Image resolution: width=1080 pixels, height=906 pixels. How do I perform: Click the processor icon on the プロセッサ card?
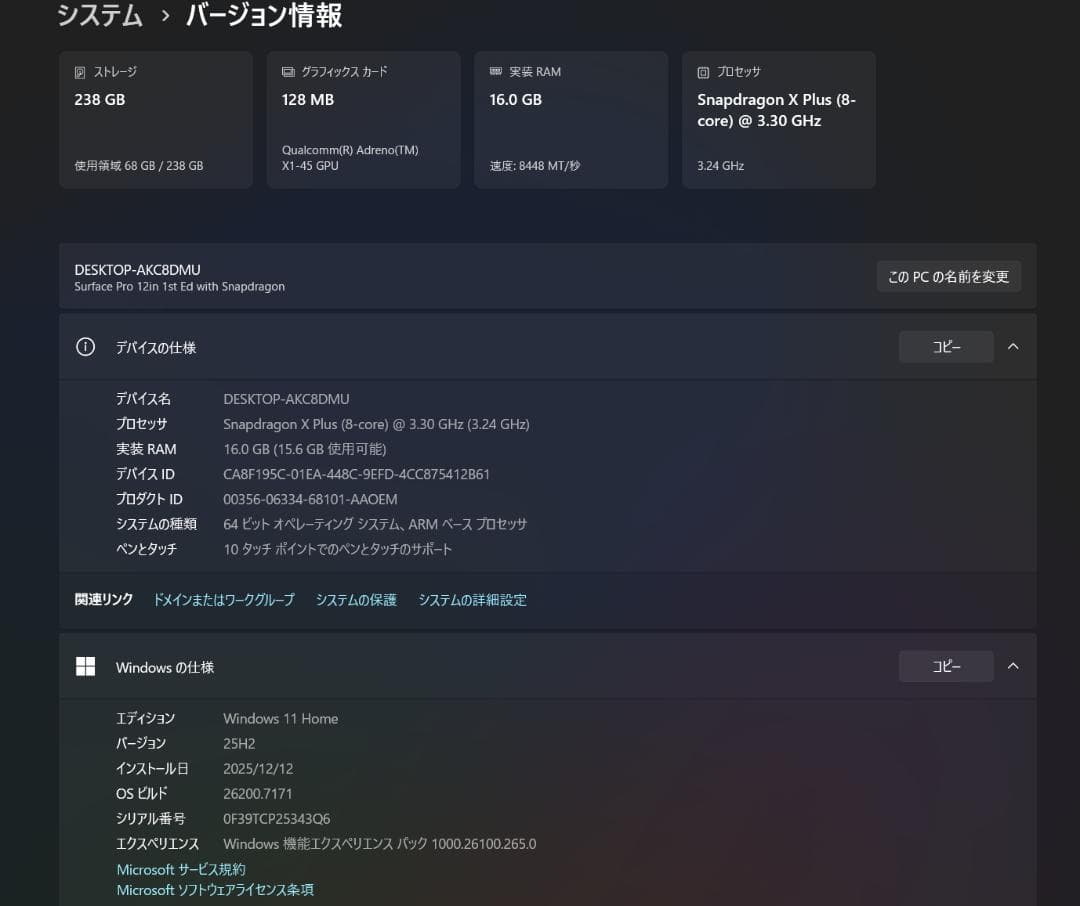coord(701,71)
